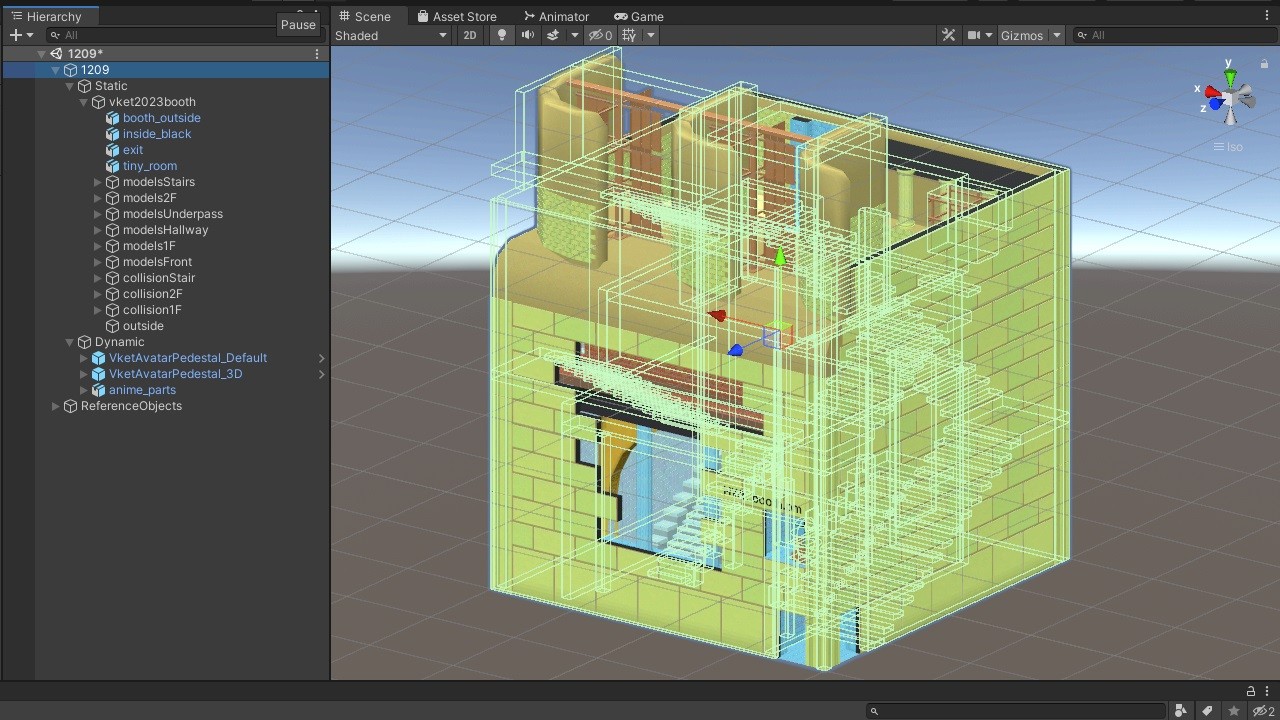Expand the anime_parts arrow
This screenshot has width=1280, height=720.
click(83, 390)
